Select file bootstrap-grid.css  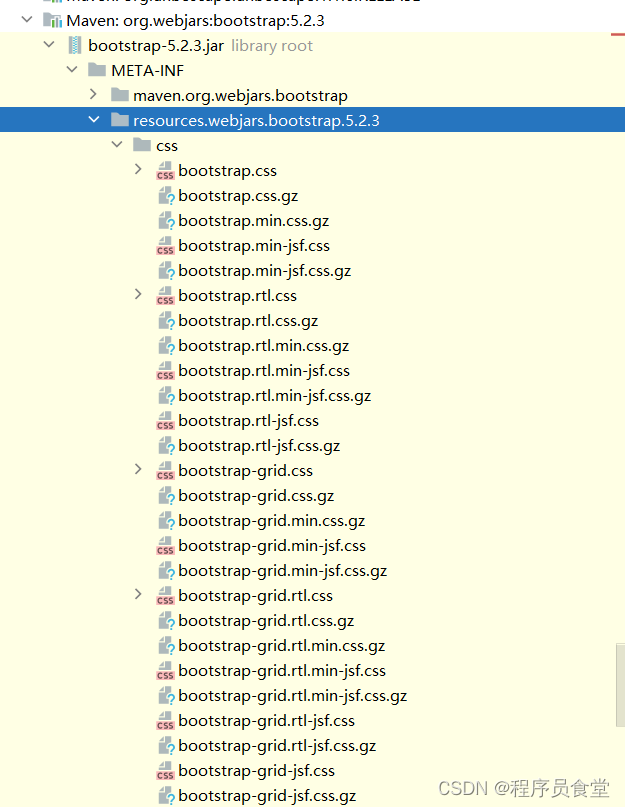click(246, 471)
